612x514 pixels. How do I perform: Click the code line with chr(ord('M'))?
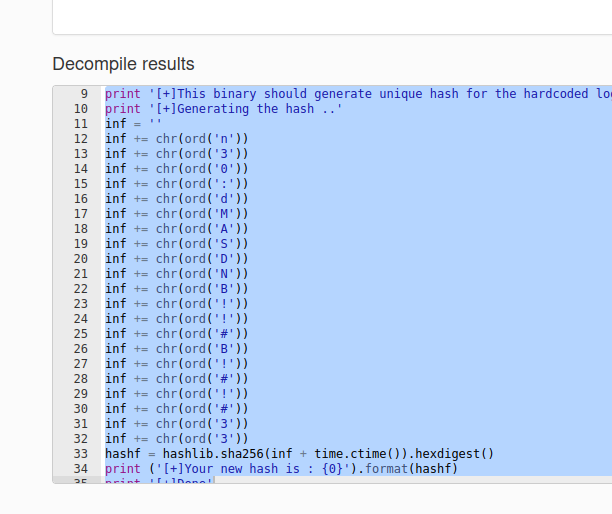[176, 214]
